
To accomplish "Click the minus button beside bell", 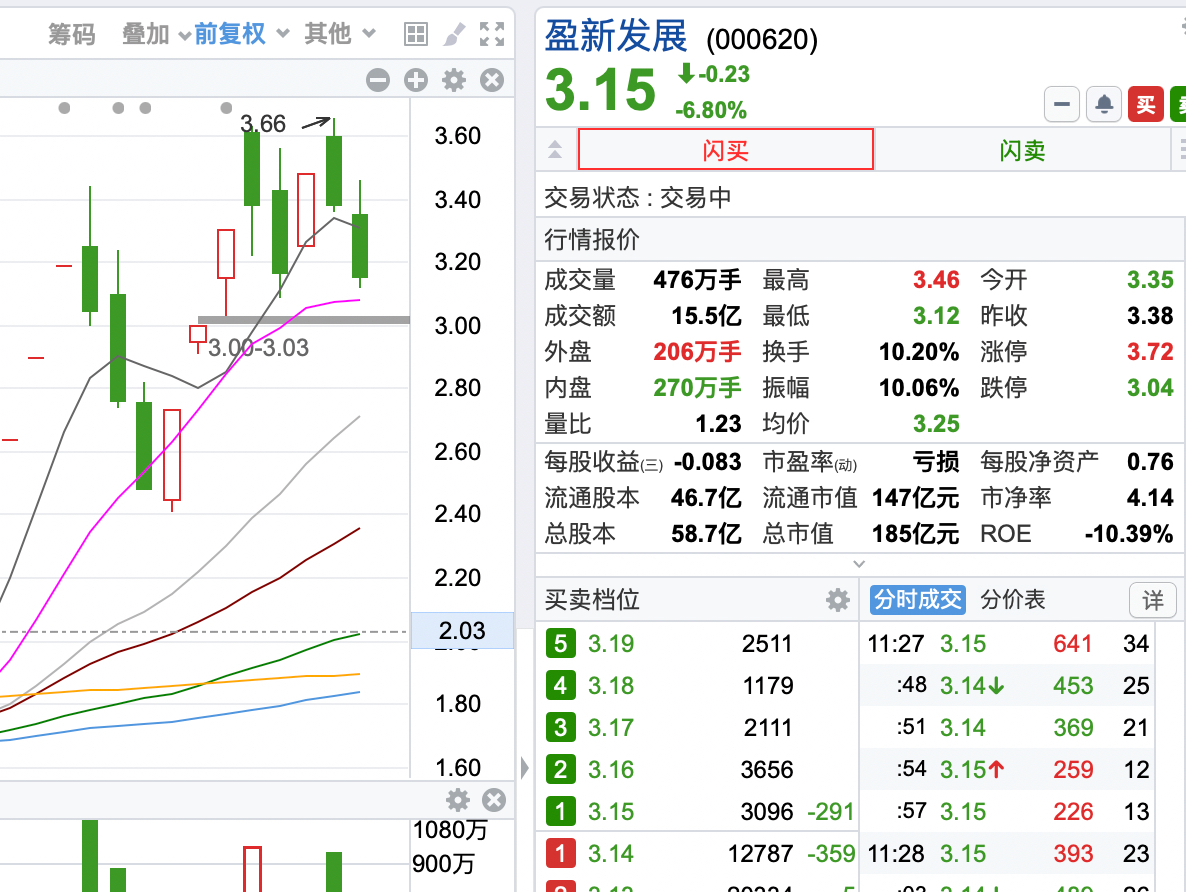I will (x=1062, y=104).
